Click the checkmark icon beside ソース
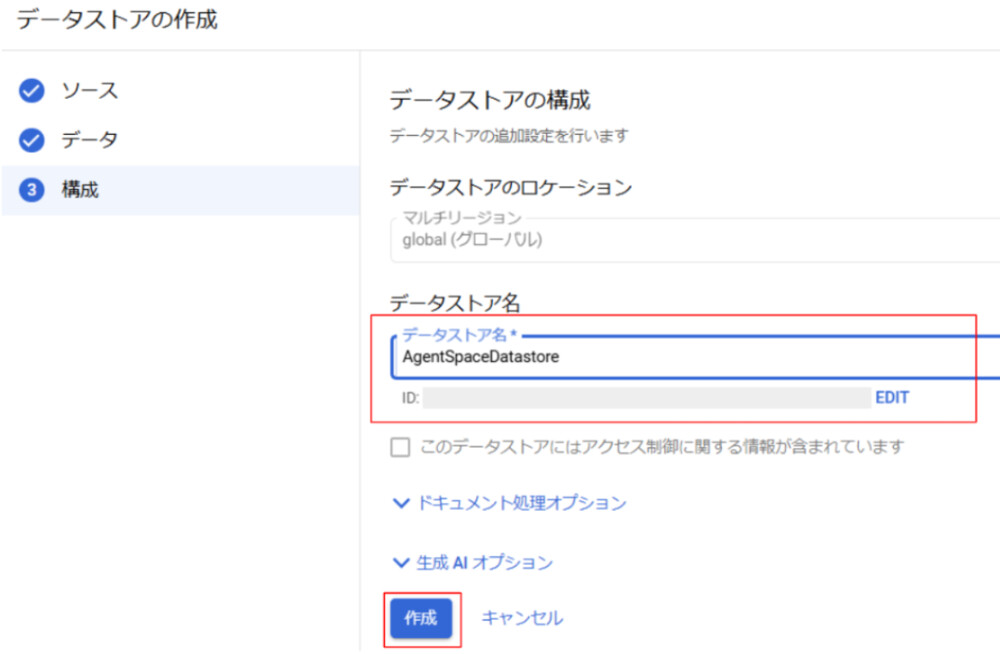This screenshot has height=654, width=1000. pyautogui.click(x=32, y=92)
